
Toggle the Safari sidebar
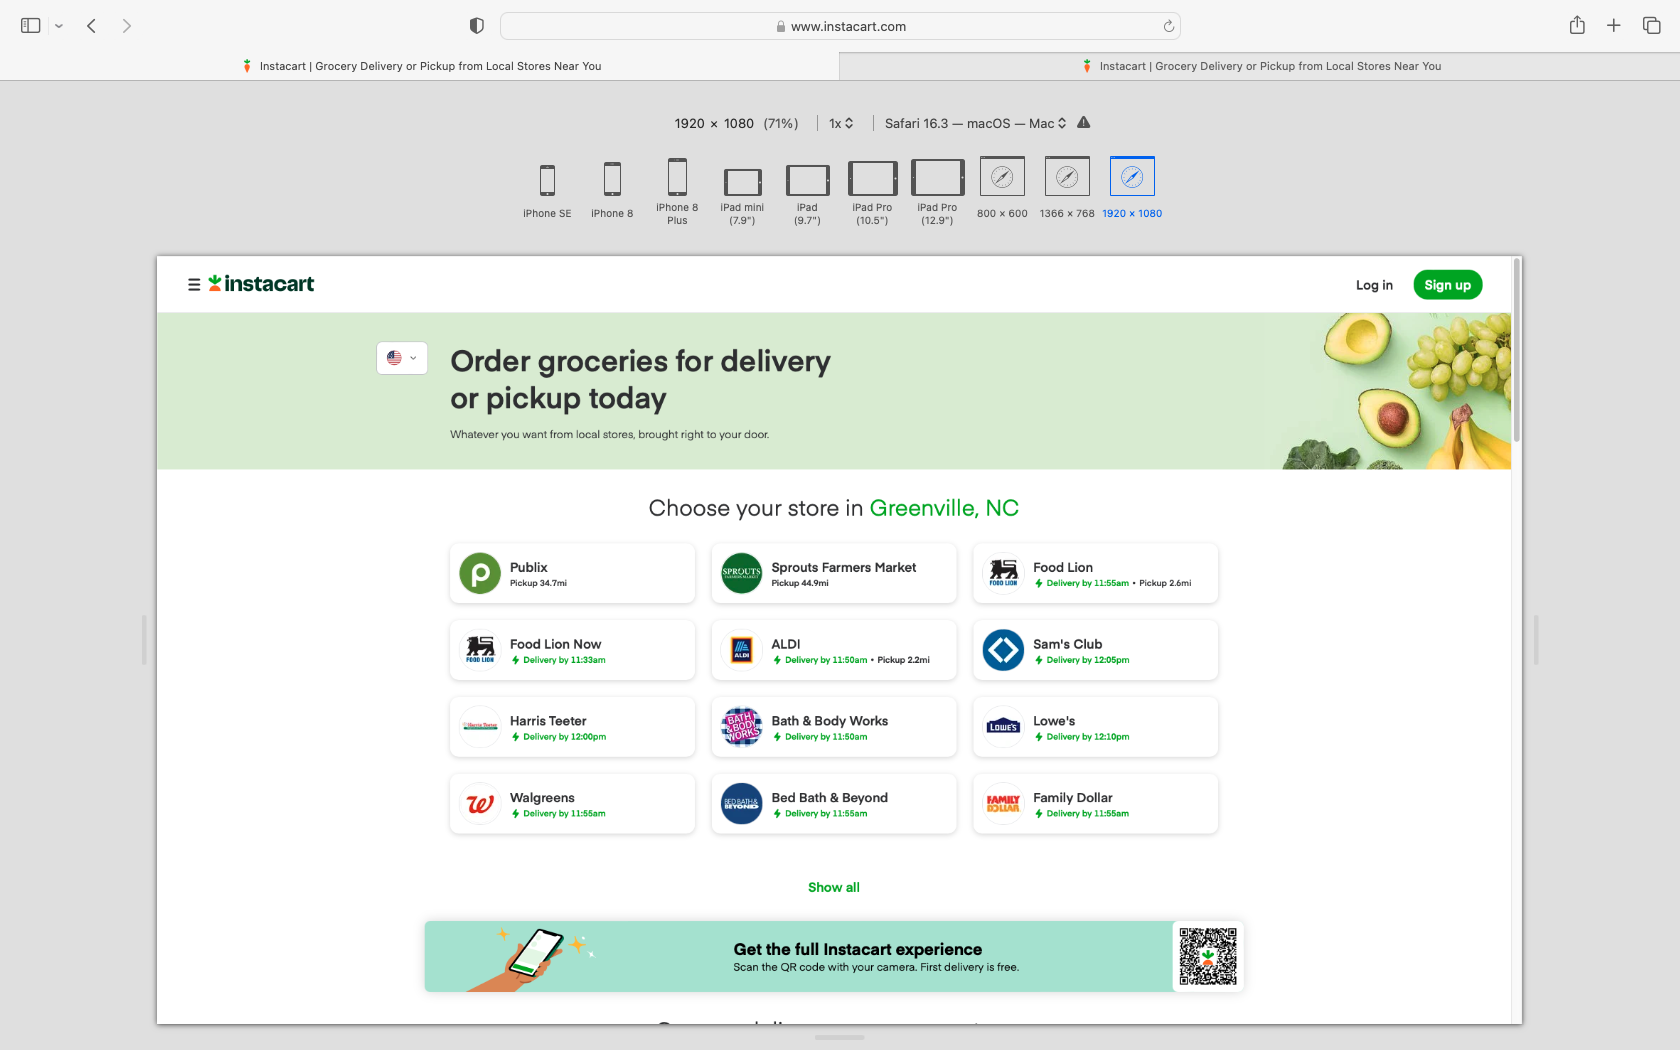coord(31,26)
